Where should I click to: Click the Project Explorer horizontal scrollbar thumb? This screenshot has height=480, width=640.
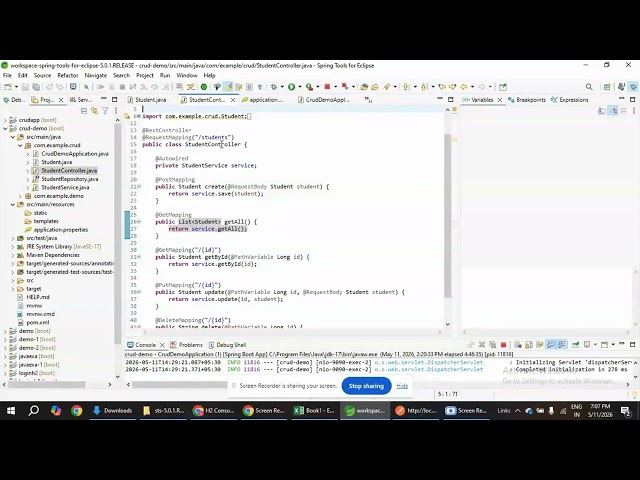tap(46, 384)
